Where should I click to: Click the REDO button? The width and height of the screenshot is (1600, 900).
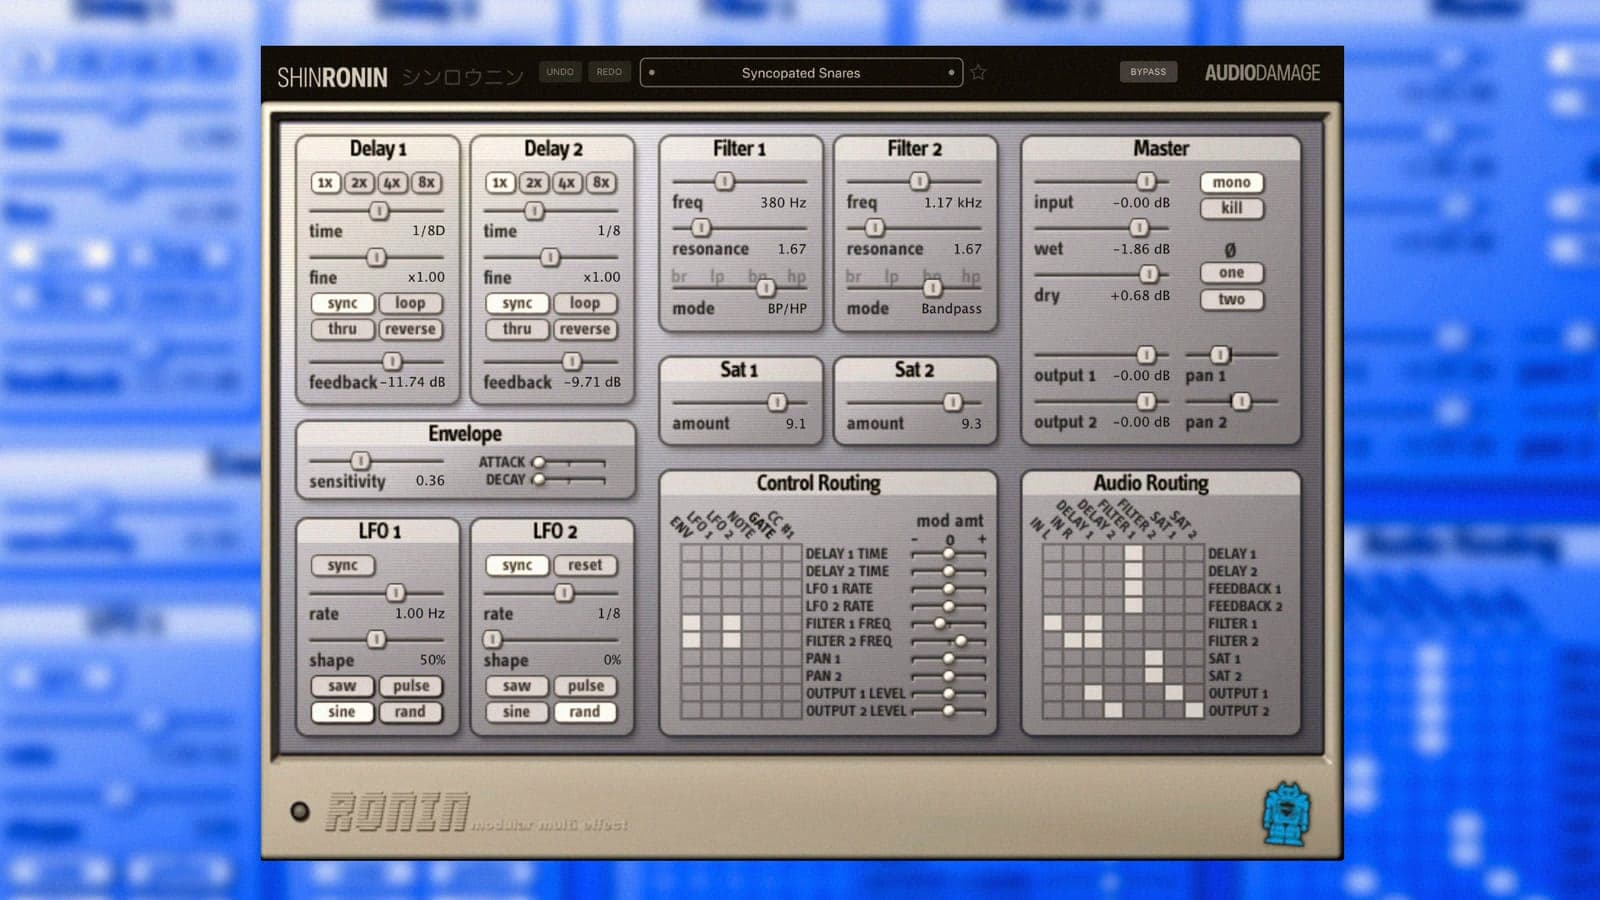pos(609,72)
